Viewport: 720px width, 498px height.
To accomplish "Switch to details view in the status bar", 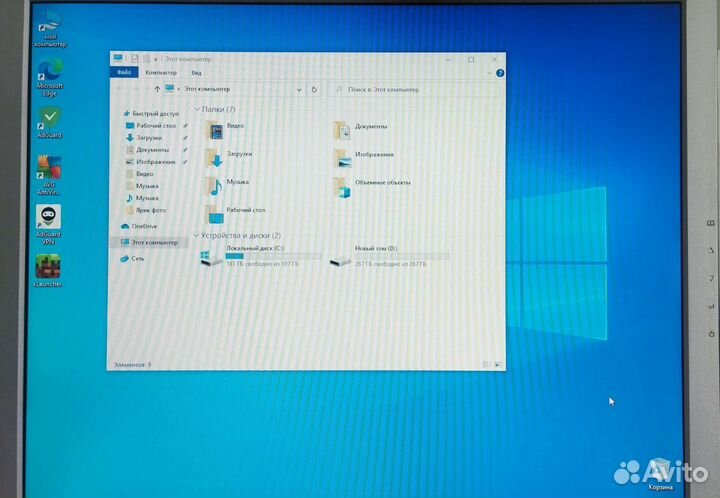I will point(486,364).
